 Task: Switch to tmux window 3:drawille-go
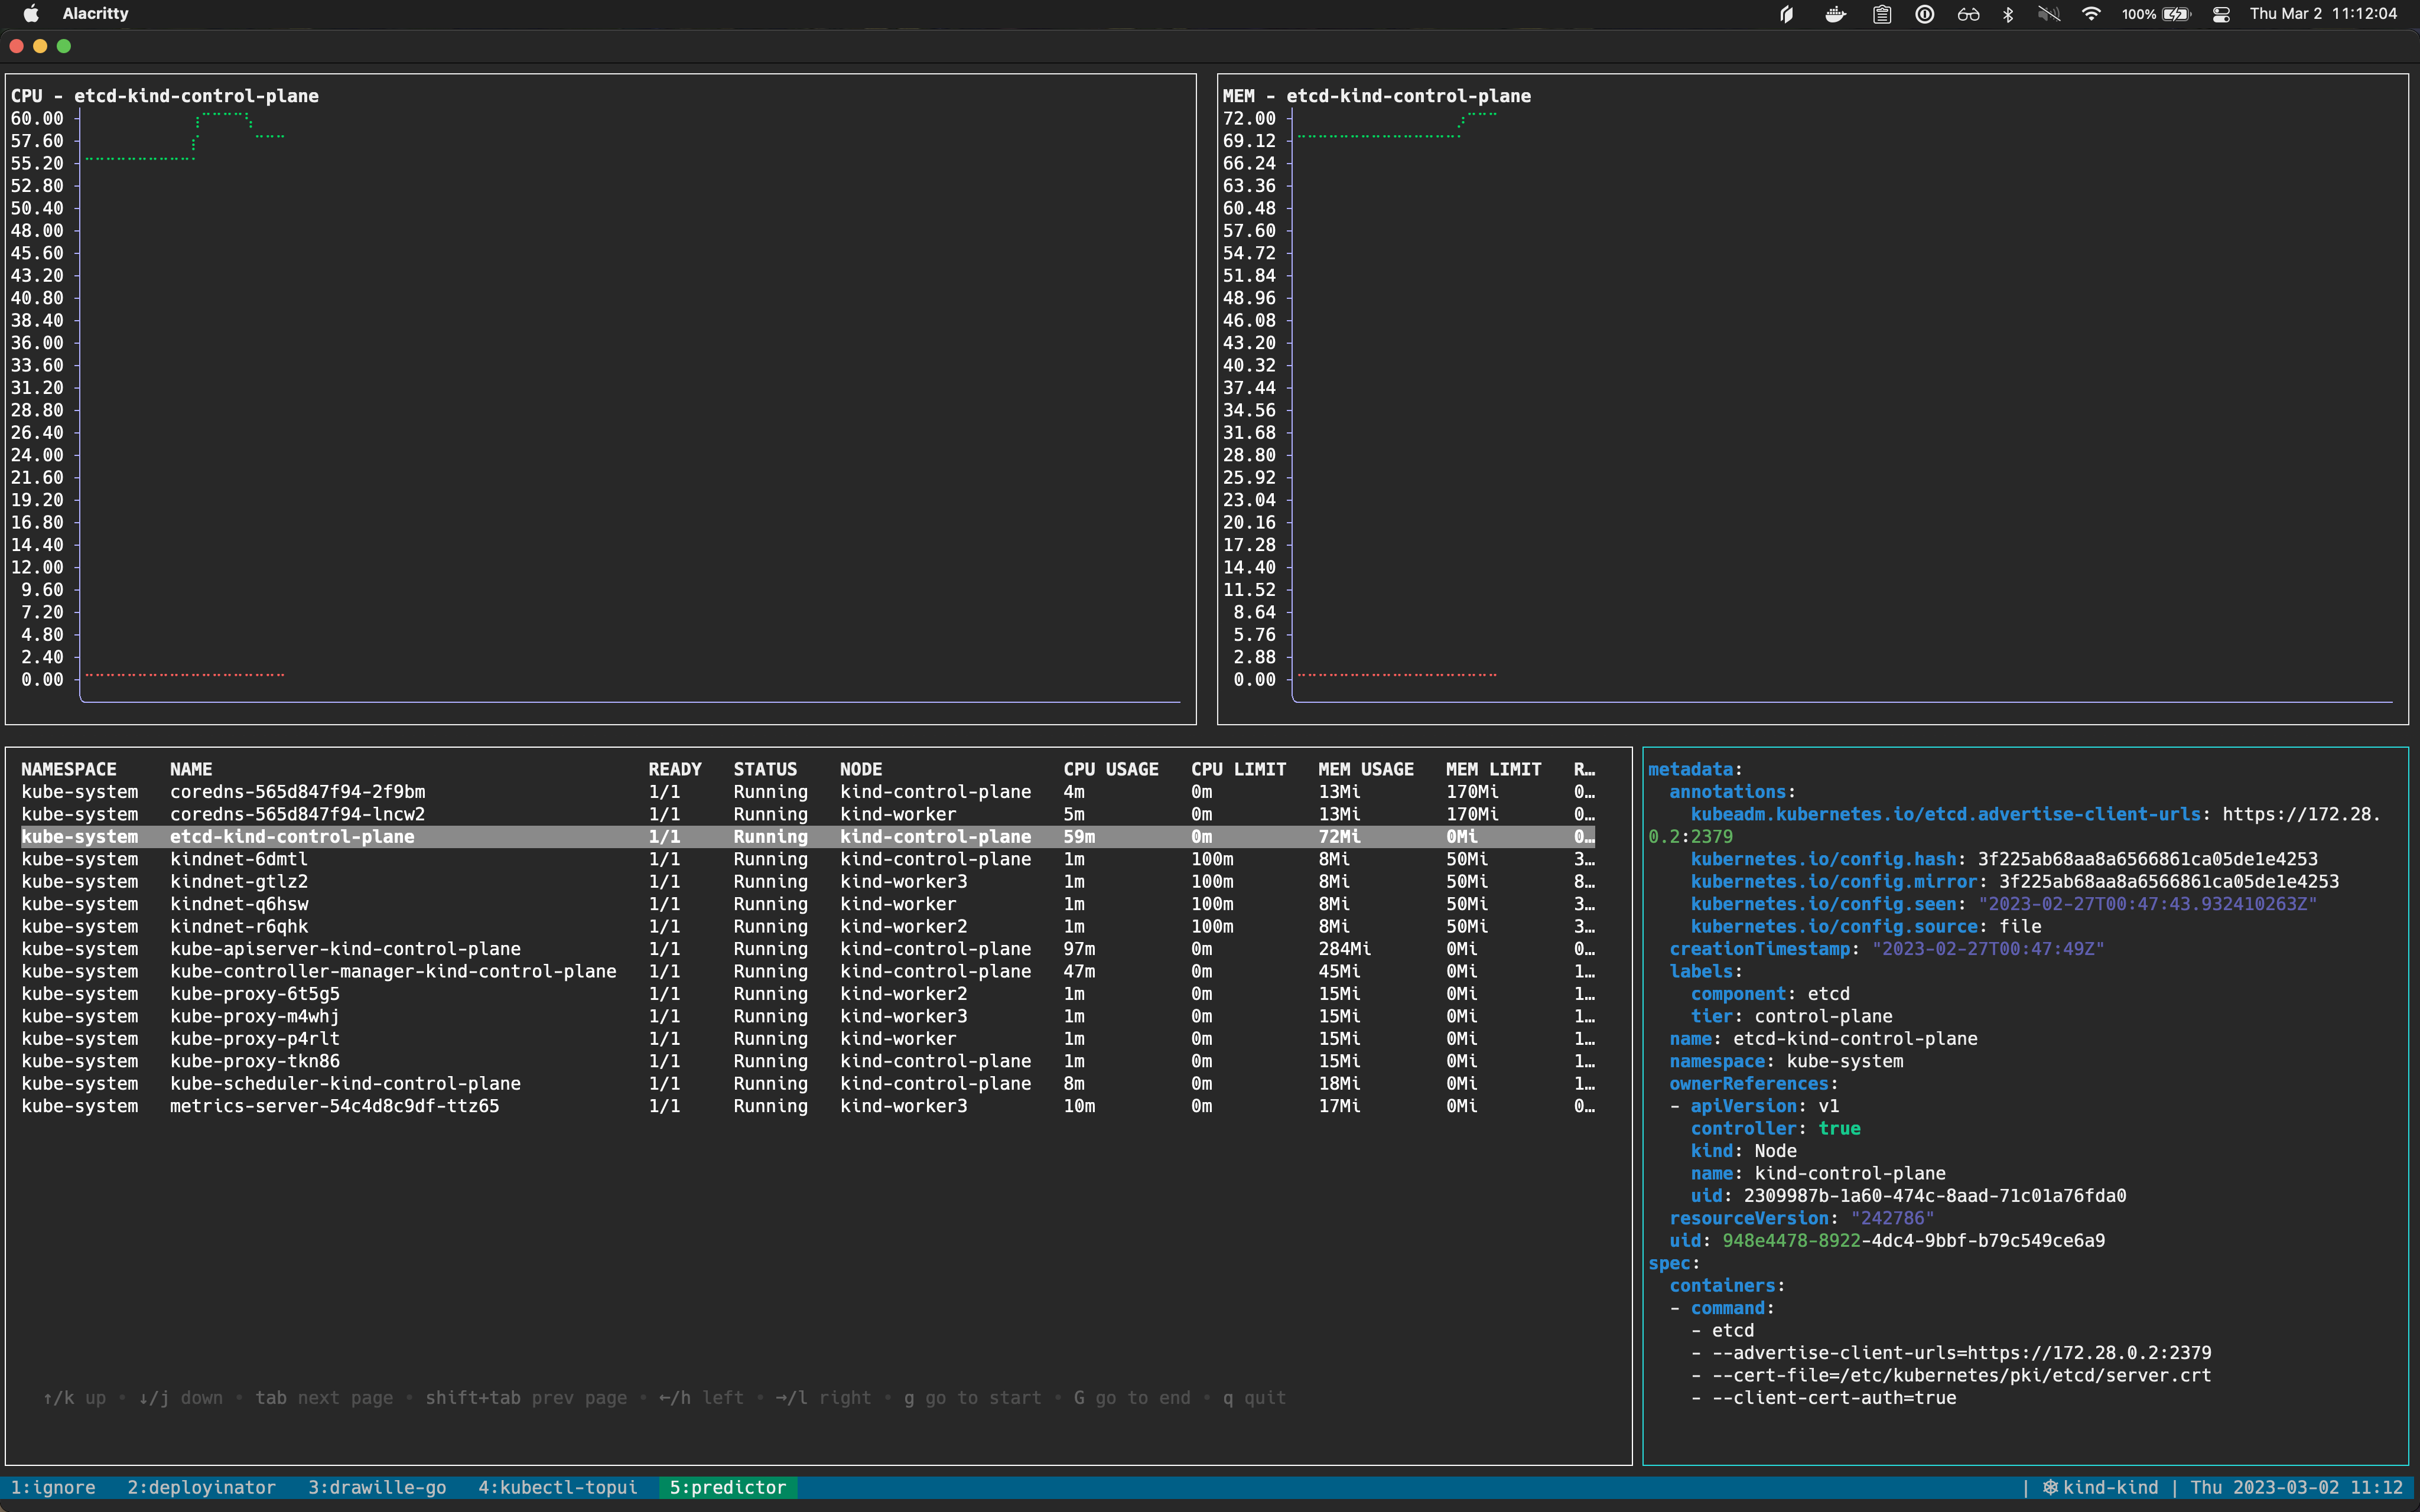click(377, 1487)
